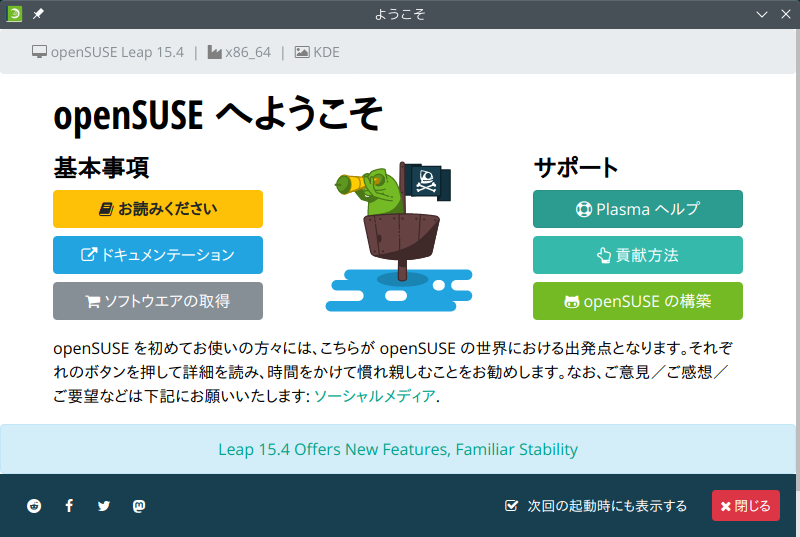
Task: Click the x86_64 architecture label
Action: coord(248,52)
